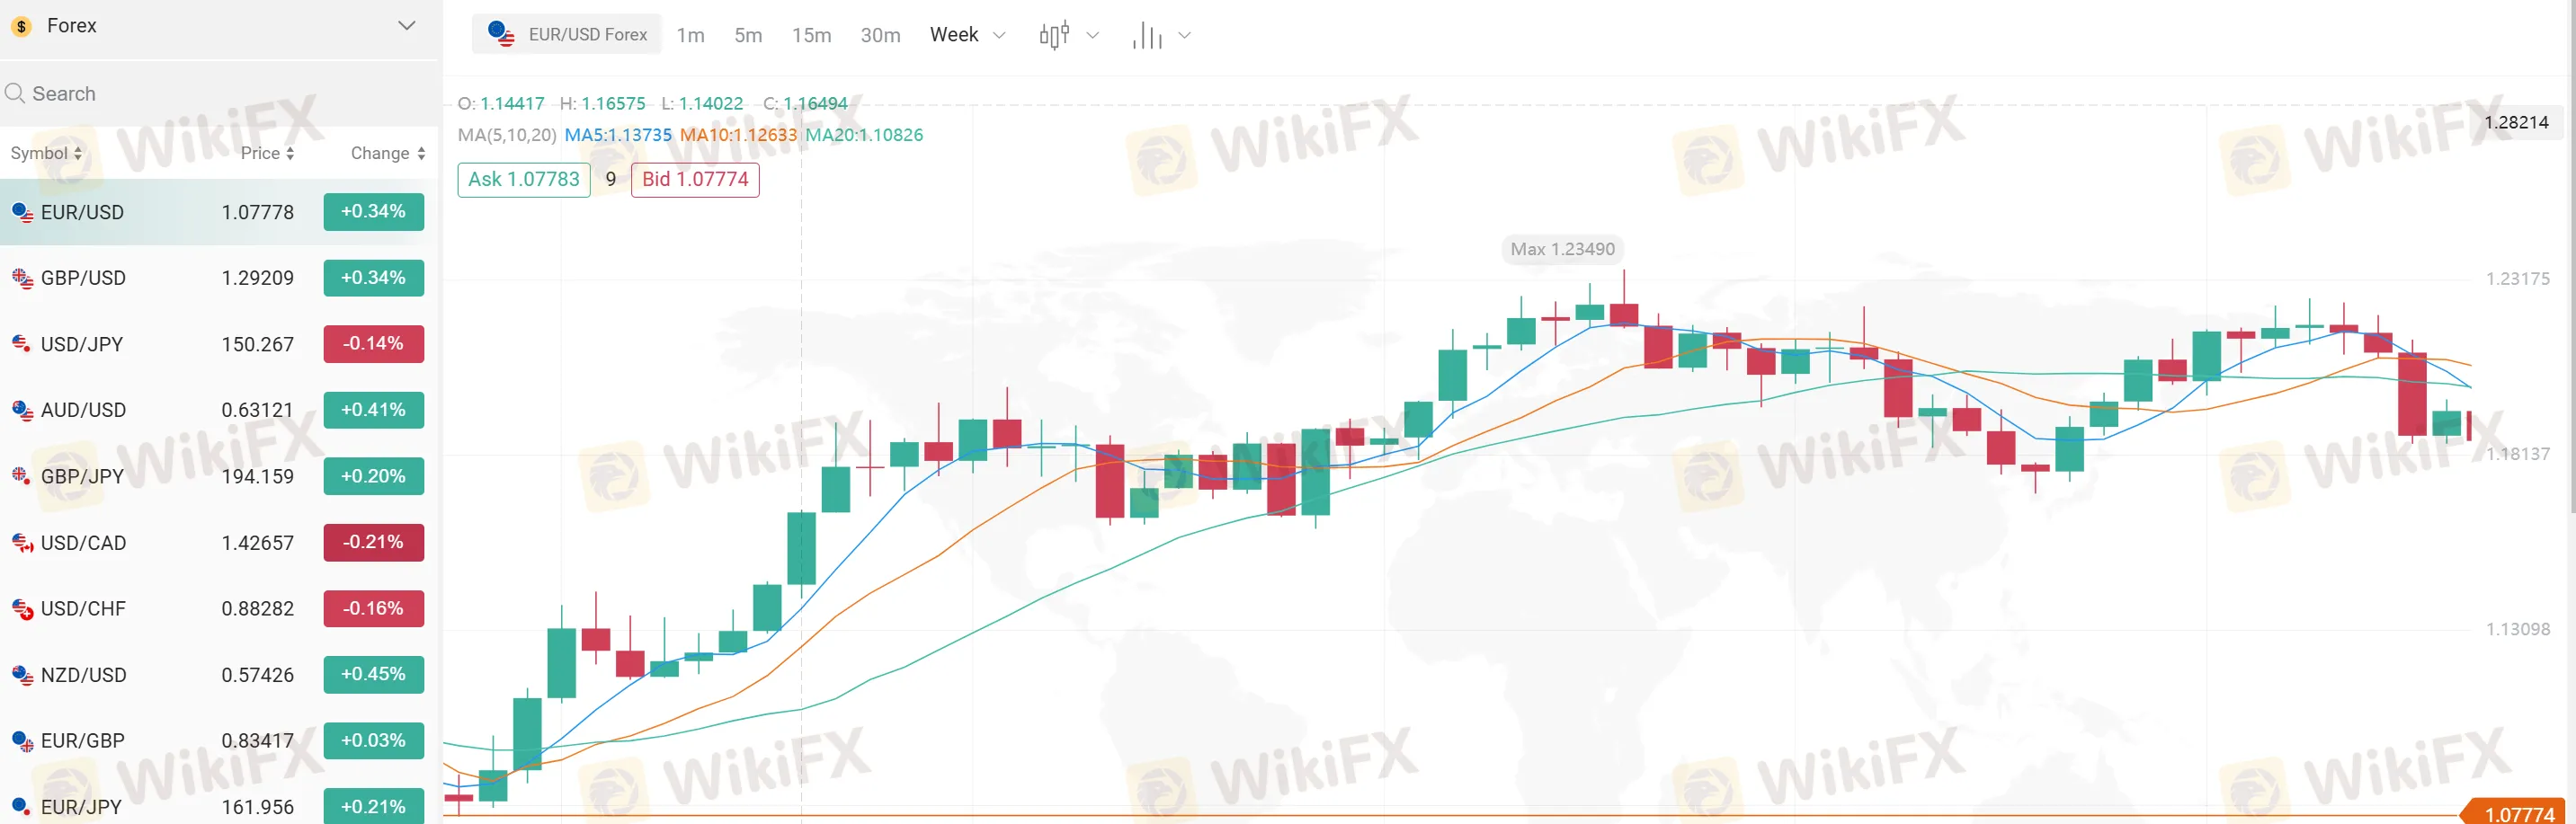Sort list by Price column
2576x824 pixels.
[x=267, y=153]
